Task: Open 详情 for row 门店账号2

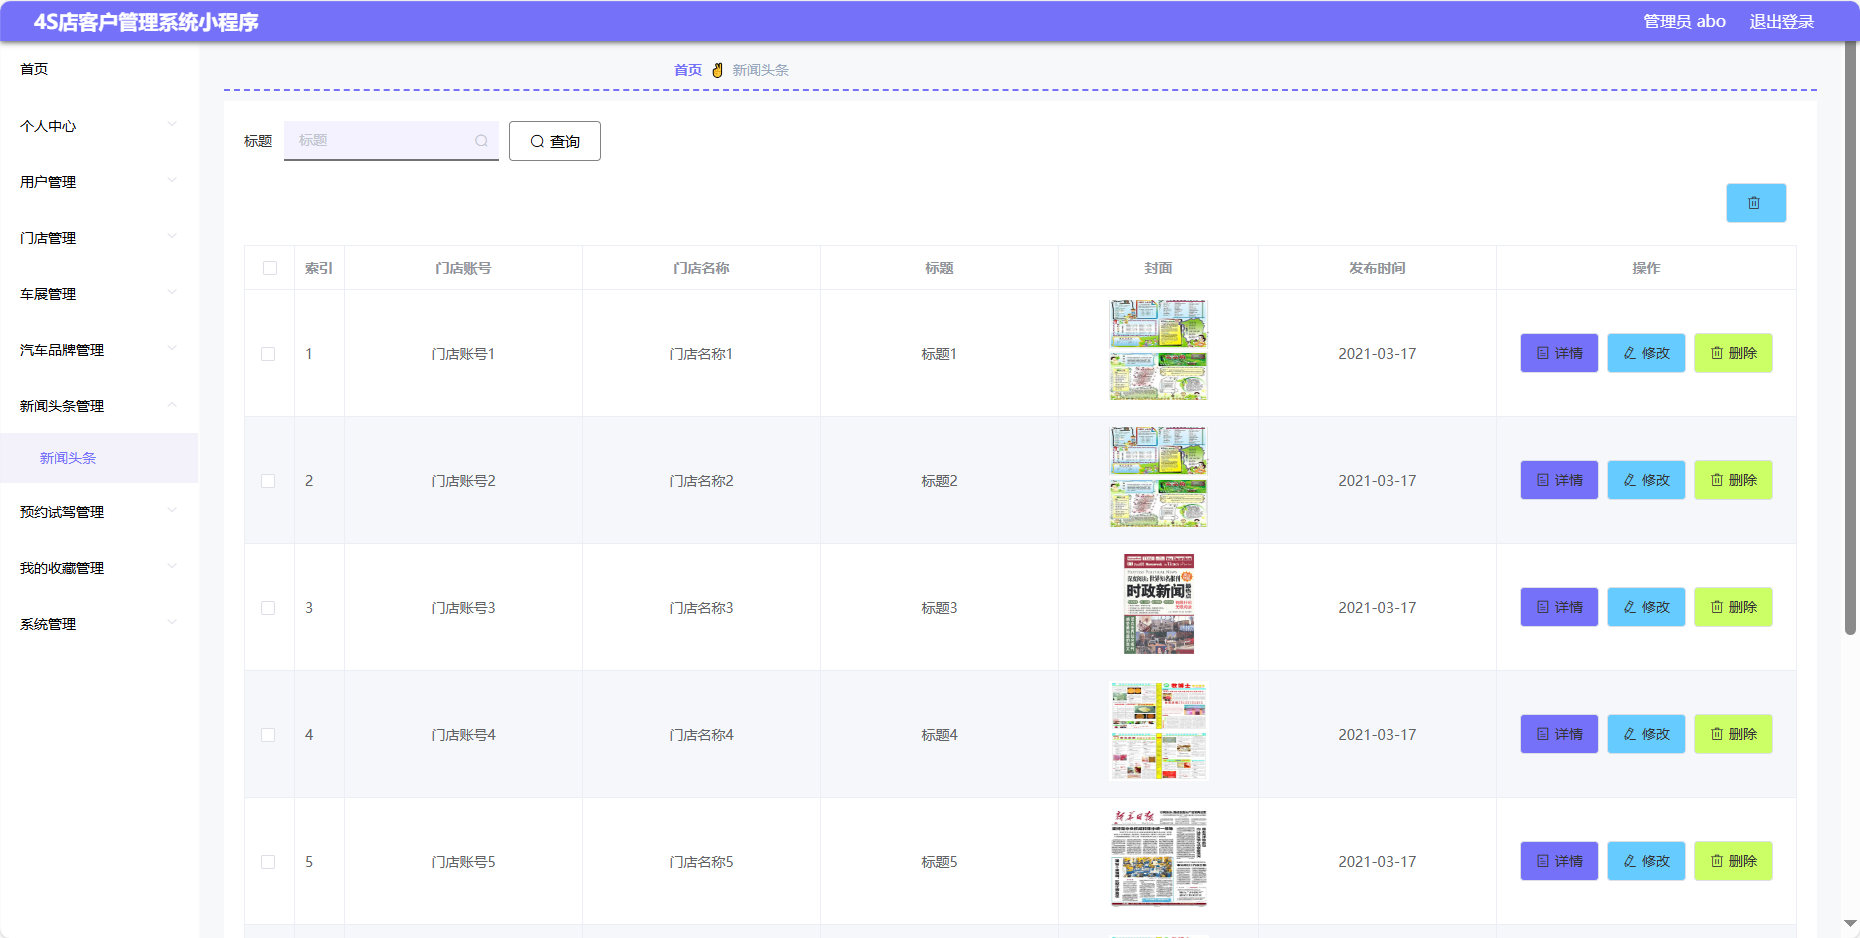Action: (1559, 480)
